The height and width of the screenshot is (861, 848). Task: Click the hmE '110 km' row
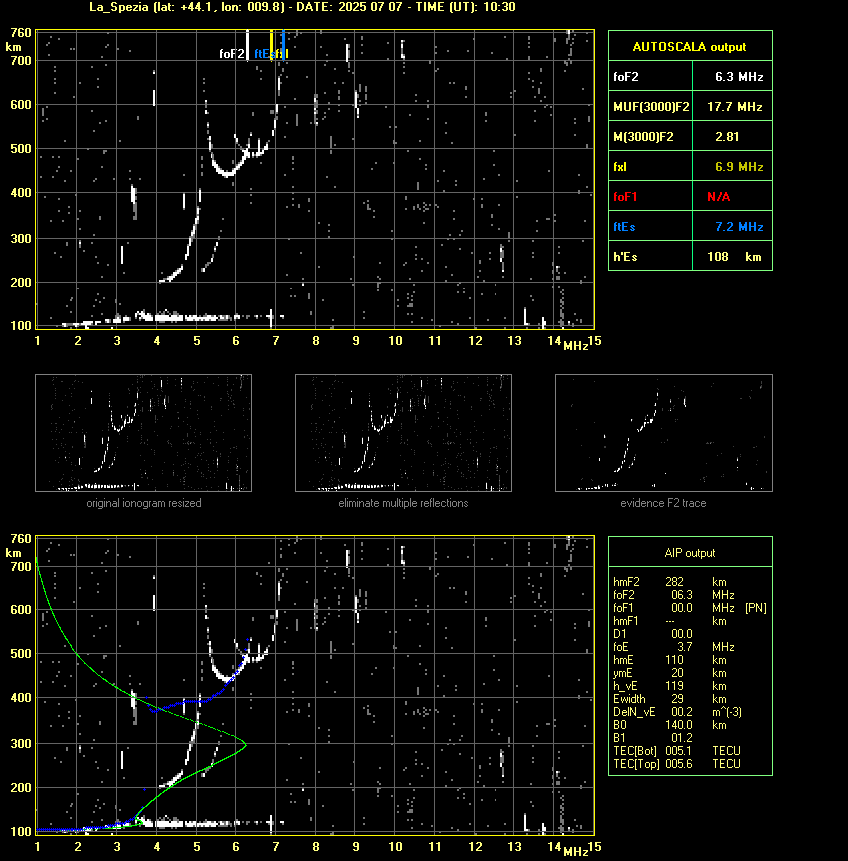tap(670, 660)
